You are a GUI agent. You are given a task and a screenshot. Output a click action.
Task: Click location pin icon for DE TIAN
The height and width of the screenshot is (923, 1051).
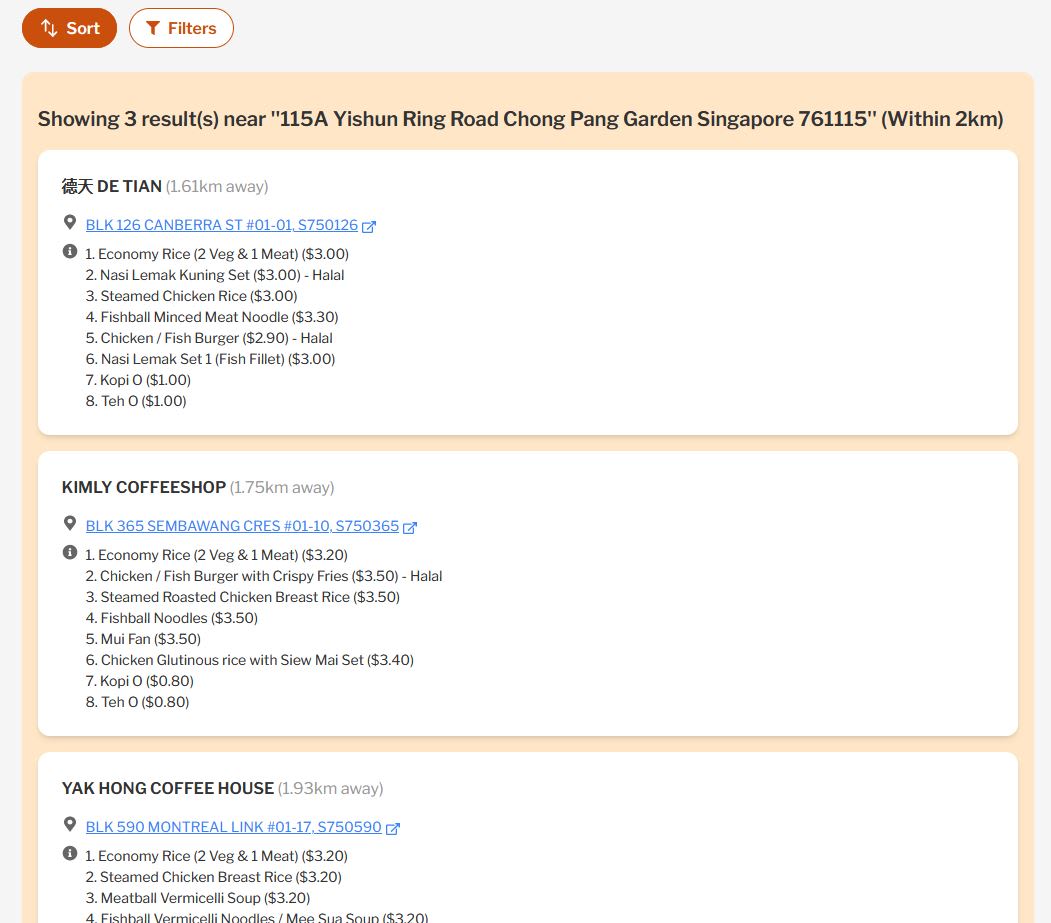pos(70,222)
